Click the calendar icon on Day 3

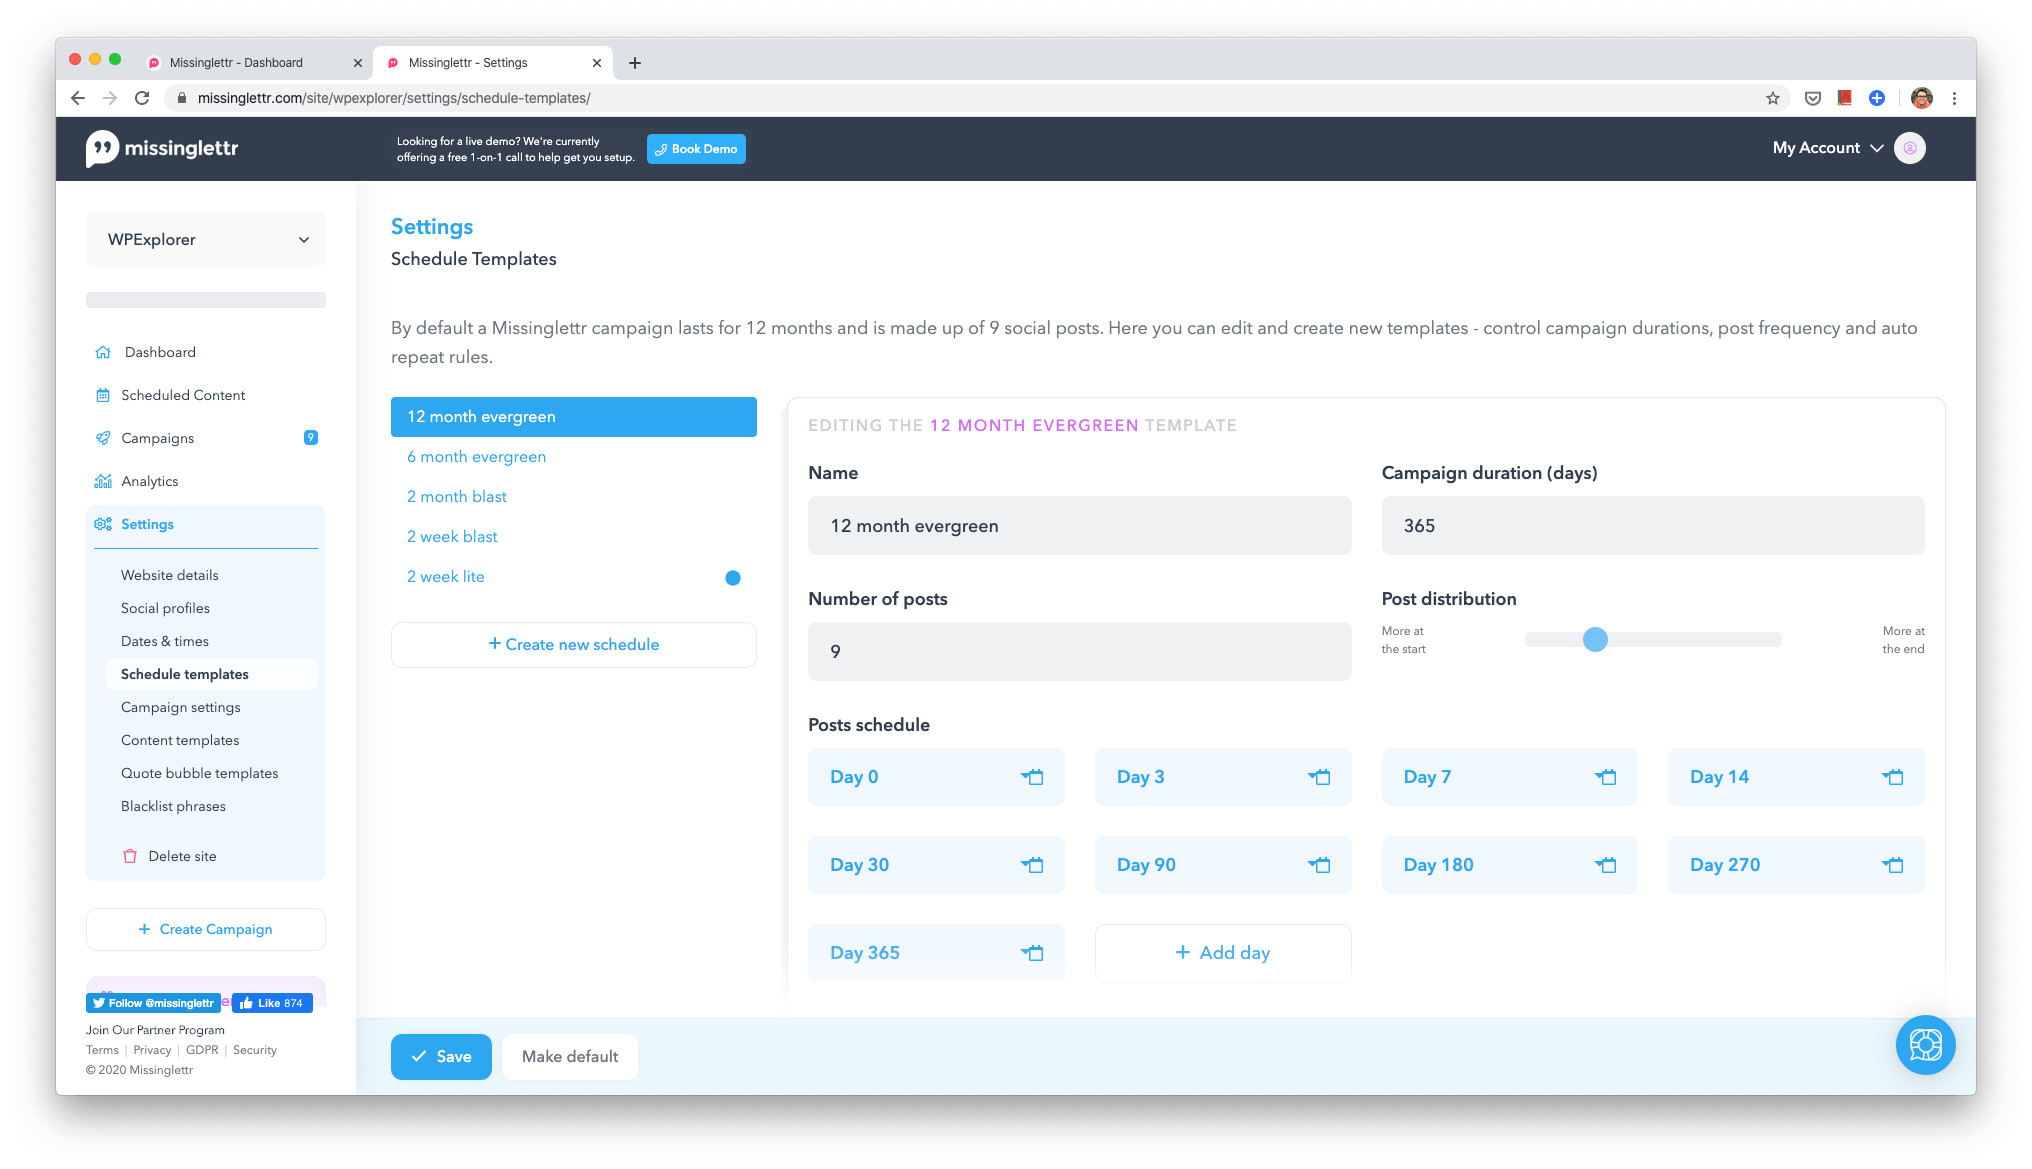[x=1319, y=777]
